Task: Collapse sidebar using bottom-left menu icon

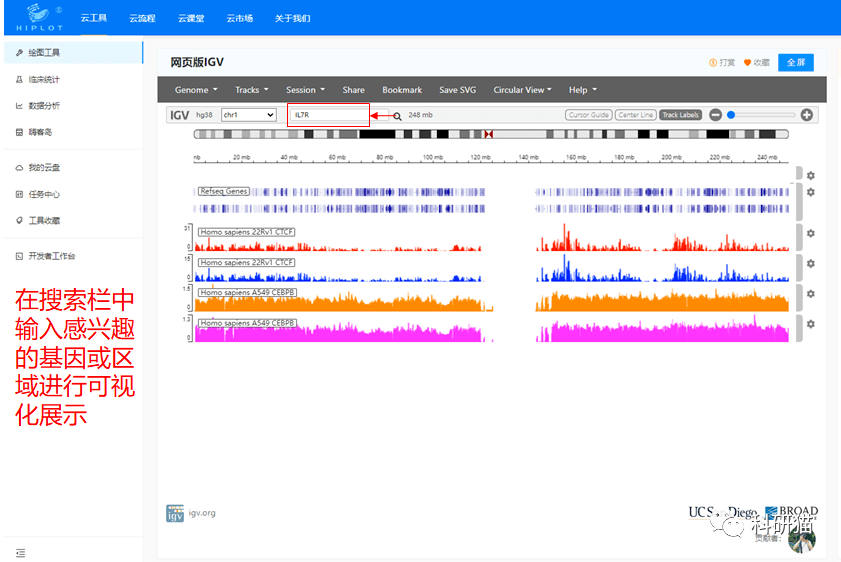Action: pos(20,552)
